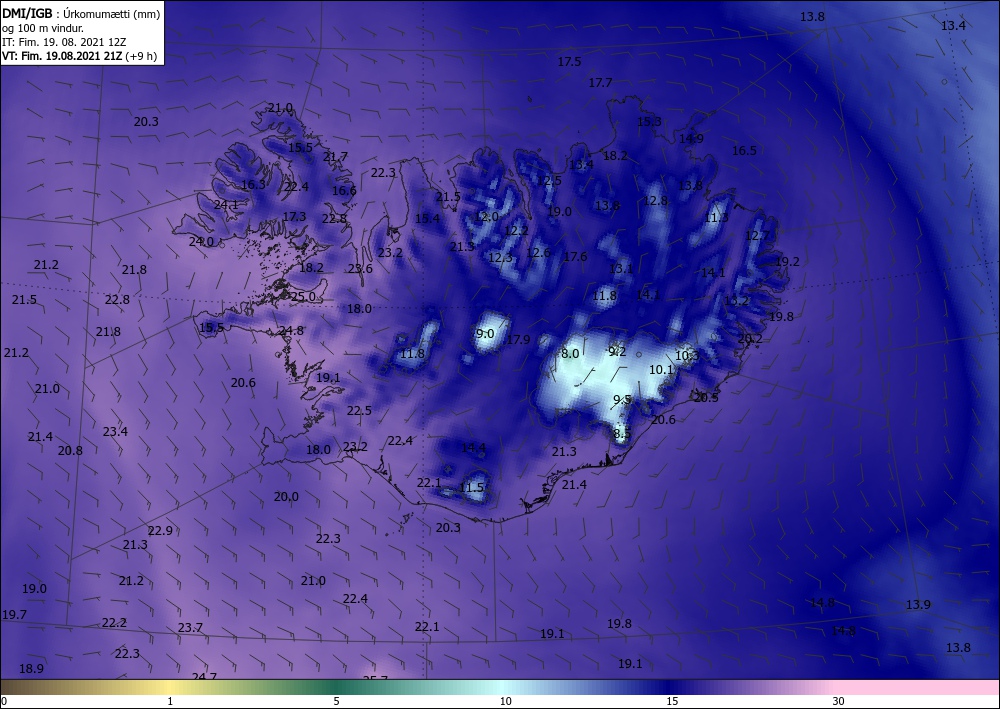
Task: Click the 12.7 value on the east coast
Action: pyautogui.click(x=758, y=236)
